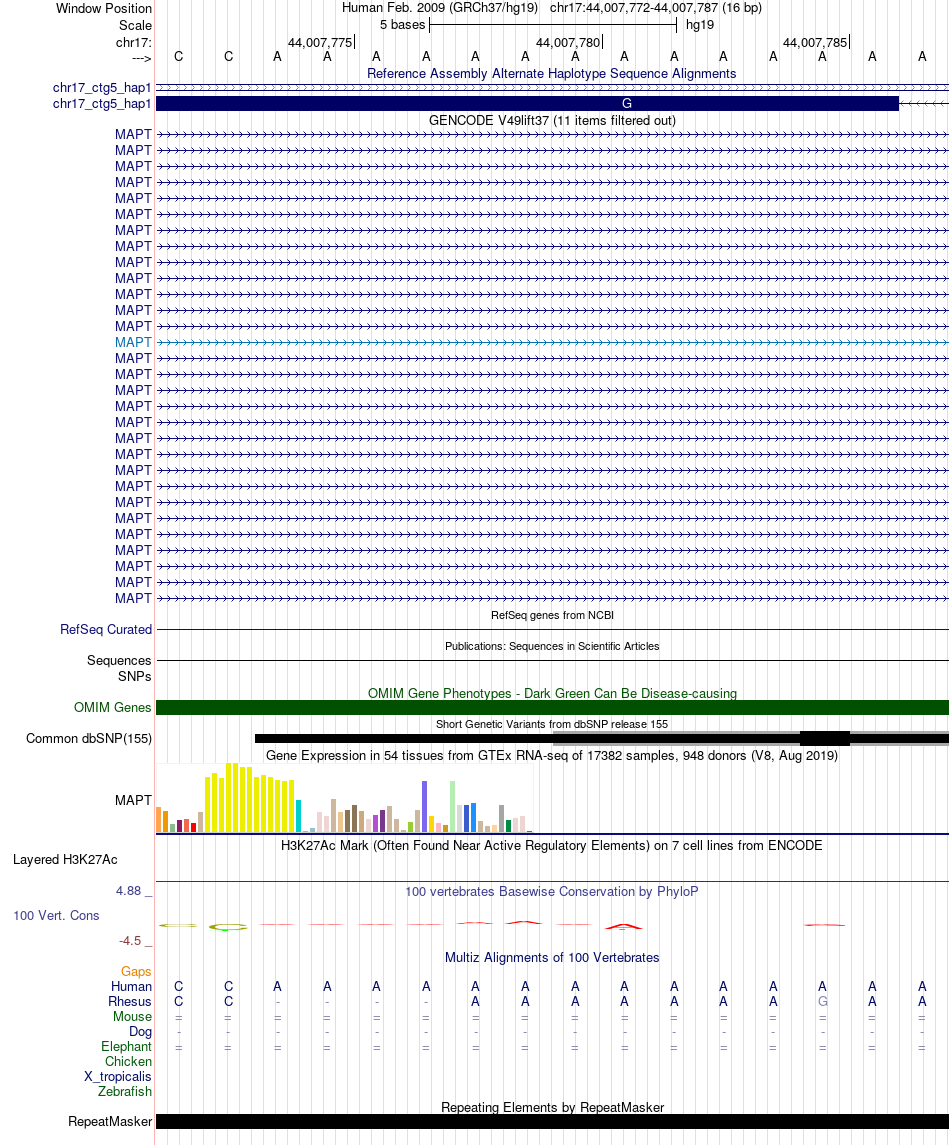Screen dimensions: 950x1145
Task: Click the Window Position label
Action: pos(104,9)
